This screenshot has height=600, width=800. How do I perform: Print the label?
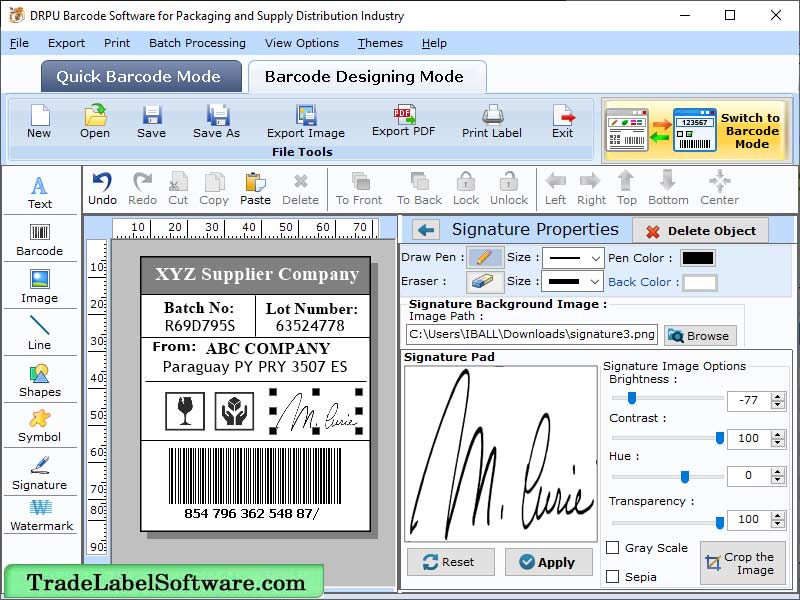pyautogui.click(x=492, y=121)
